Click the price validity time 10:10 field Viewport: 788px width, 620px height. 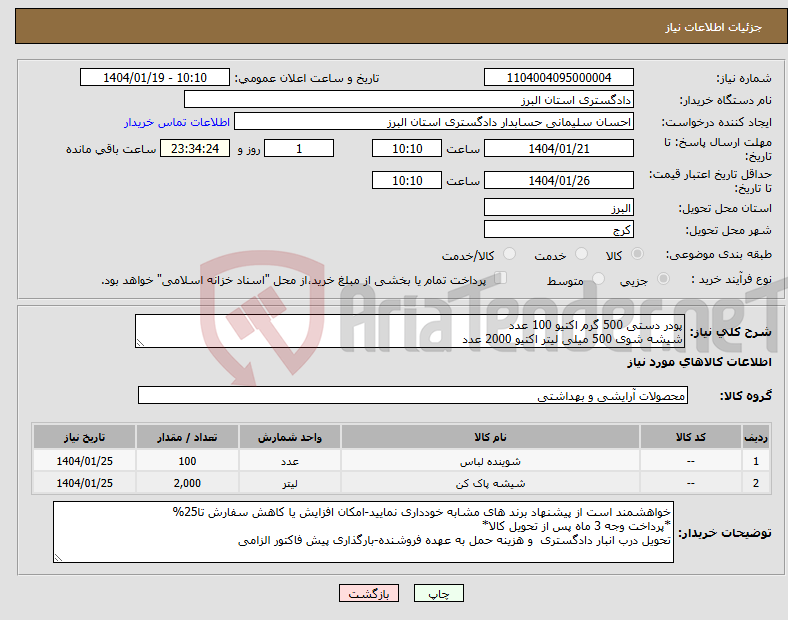click(x=407, y=180)
